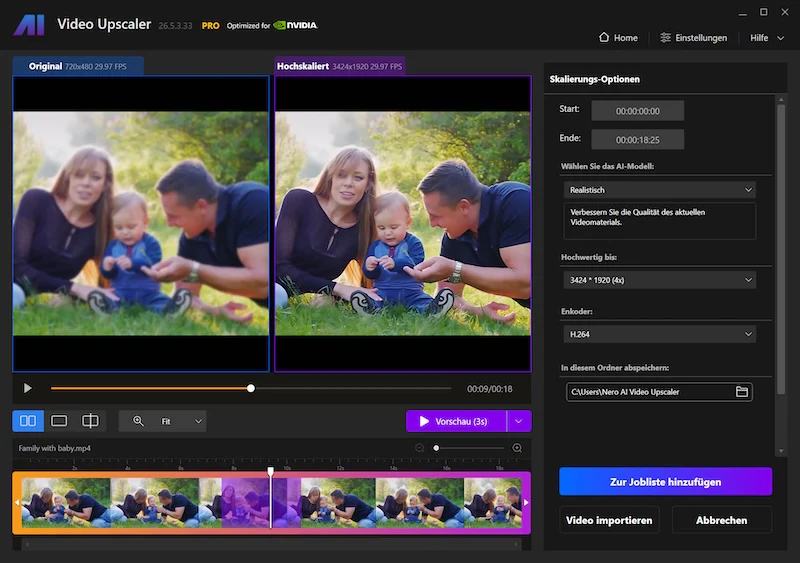The image size is (800, 563).
Task: Enable split-slider comparison view
Action: click(90, 421)
